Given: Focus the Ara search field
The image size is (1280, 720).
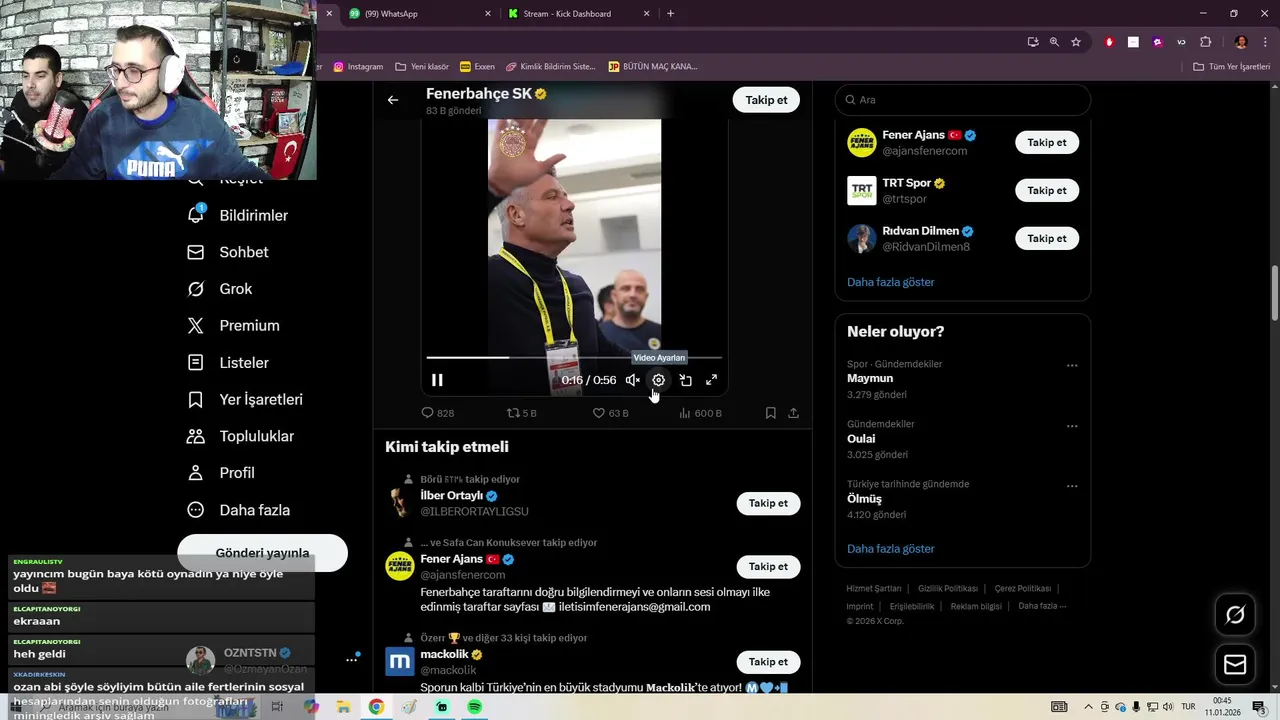Looking at the screenshot, I should (x=962, y=100).
